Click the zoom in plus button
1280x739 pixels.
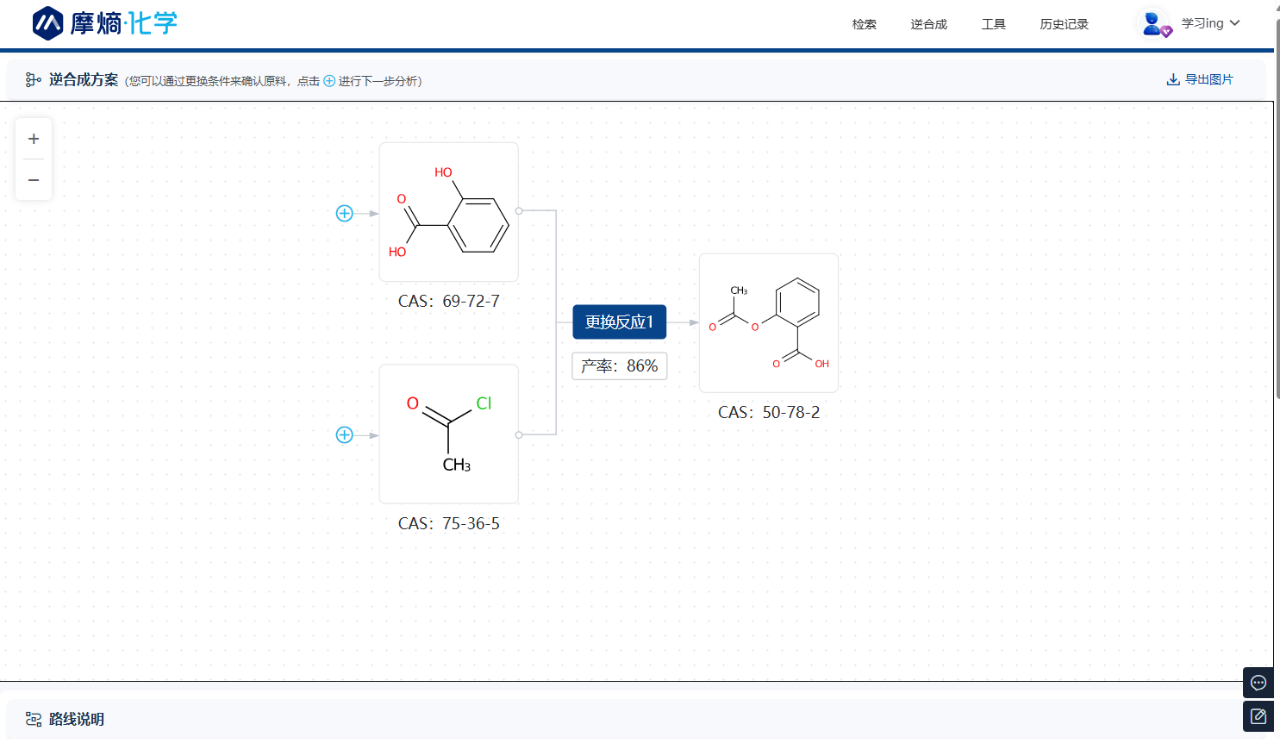click(33, 139)
